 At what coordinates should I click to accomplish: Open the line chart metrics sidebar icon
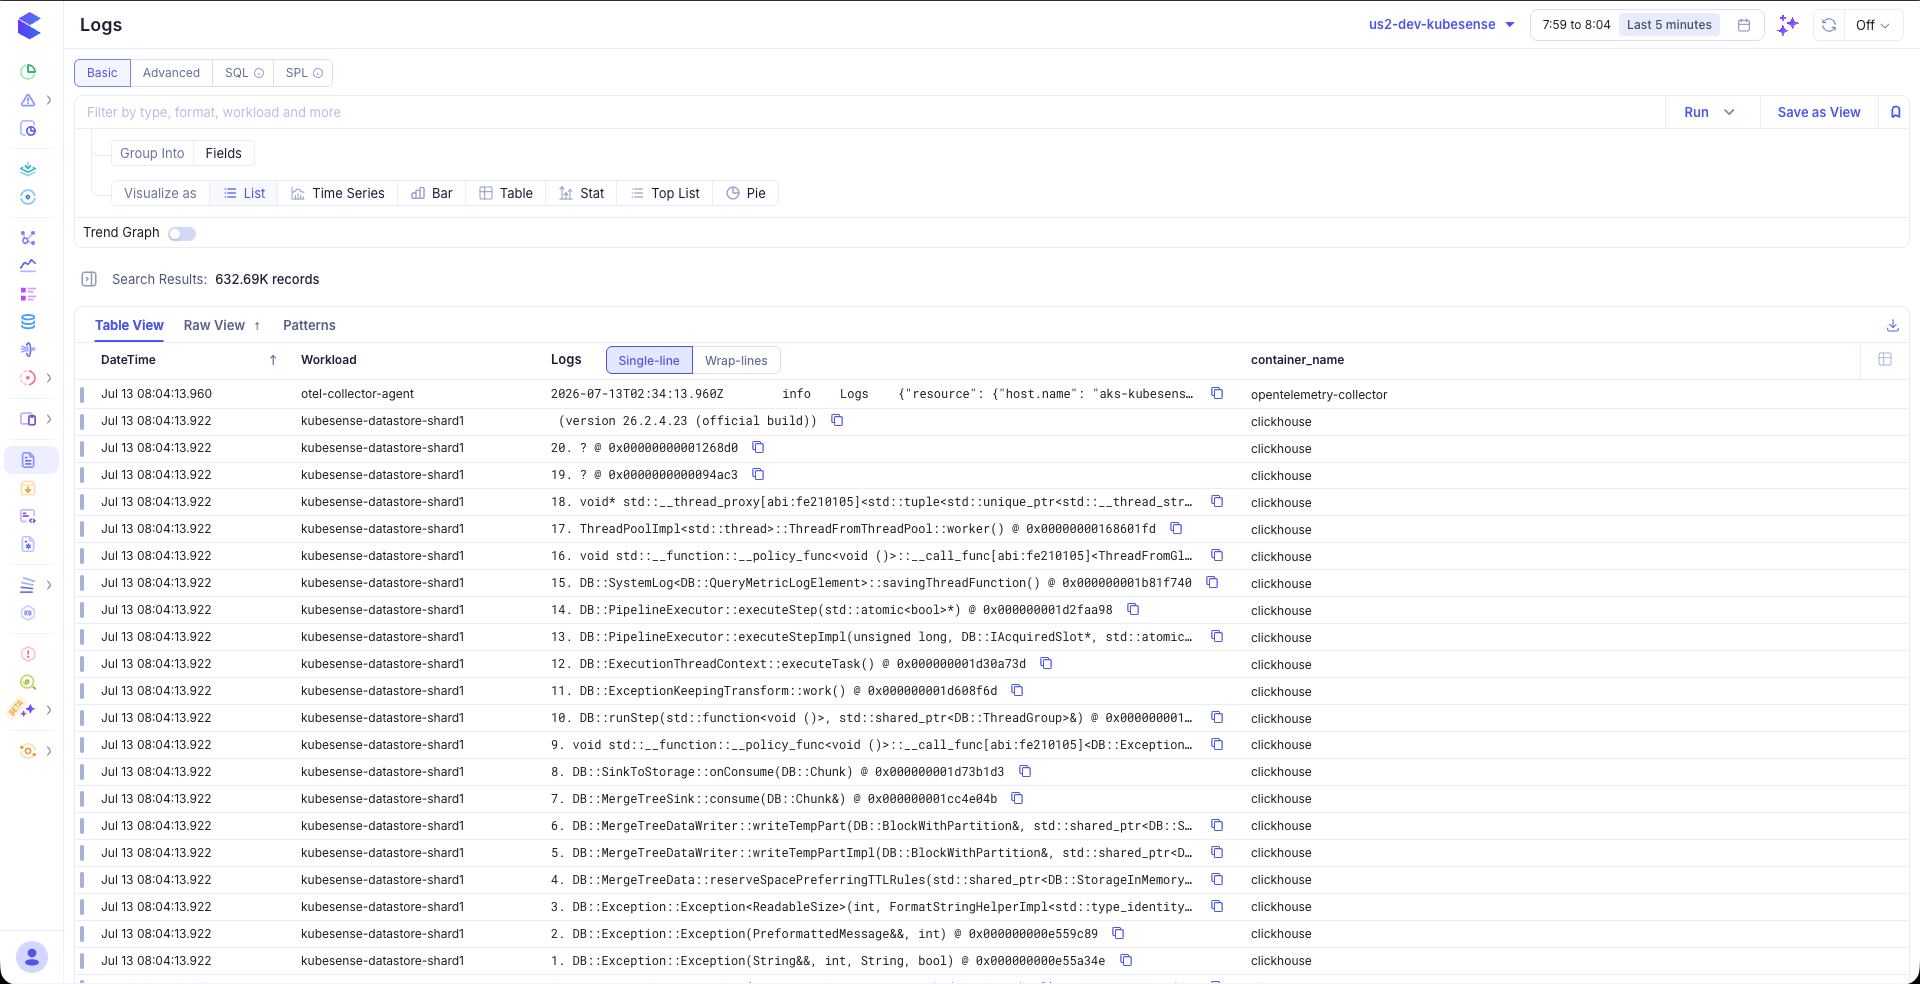coord(28,265)
